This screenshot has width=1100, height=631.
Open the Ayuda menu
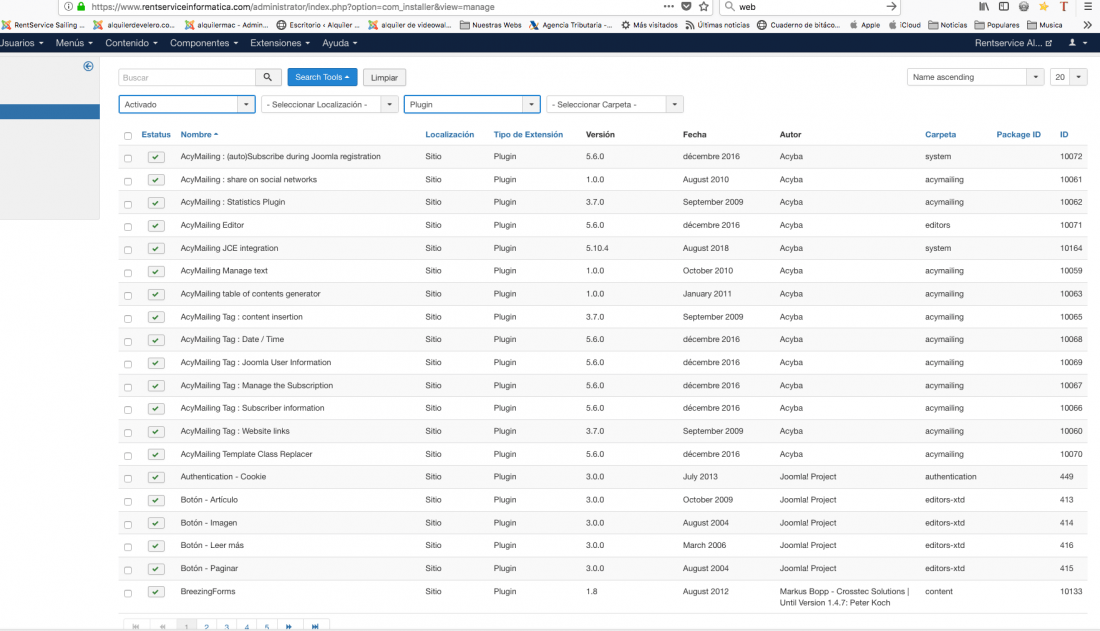click(x=340, y=43)
